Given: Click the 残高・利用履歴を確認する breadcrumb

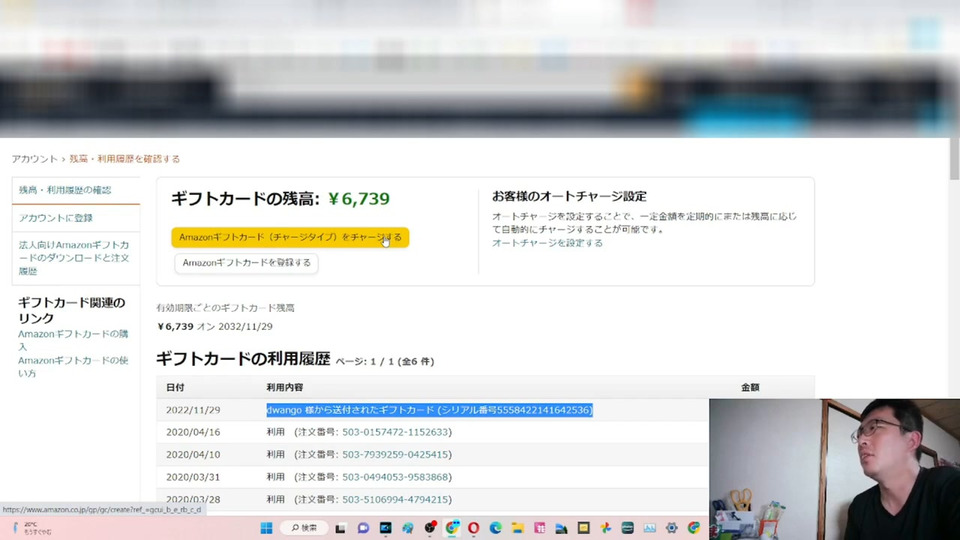Looking at the screenshot, I should (124, 159).
